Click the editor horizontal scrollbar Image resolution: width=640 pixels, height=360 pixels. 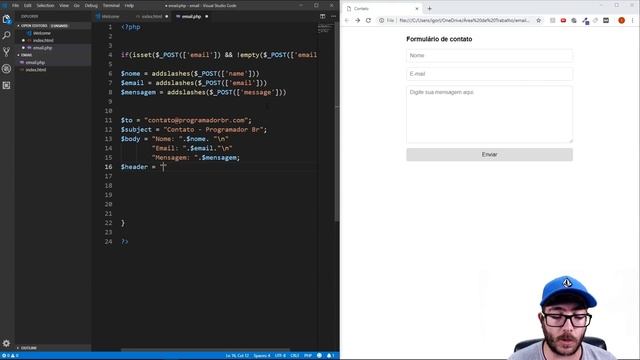coord(205,350)
